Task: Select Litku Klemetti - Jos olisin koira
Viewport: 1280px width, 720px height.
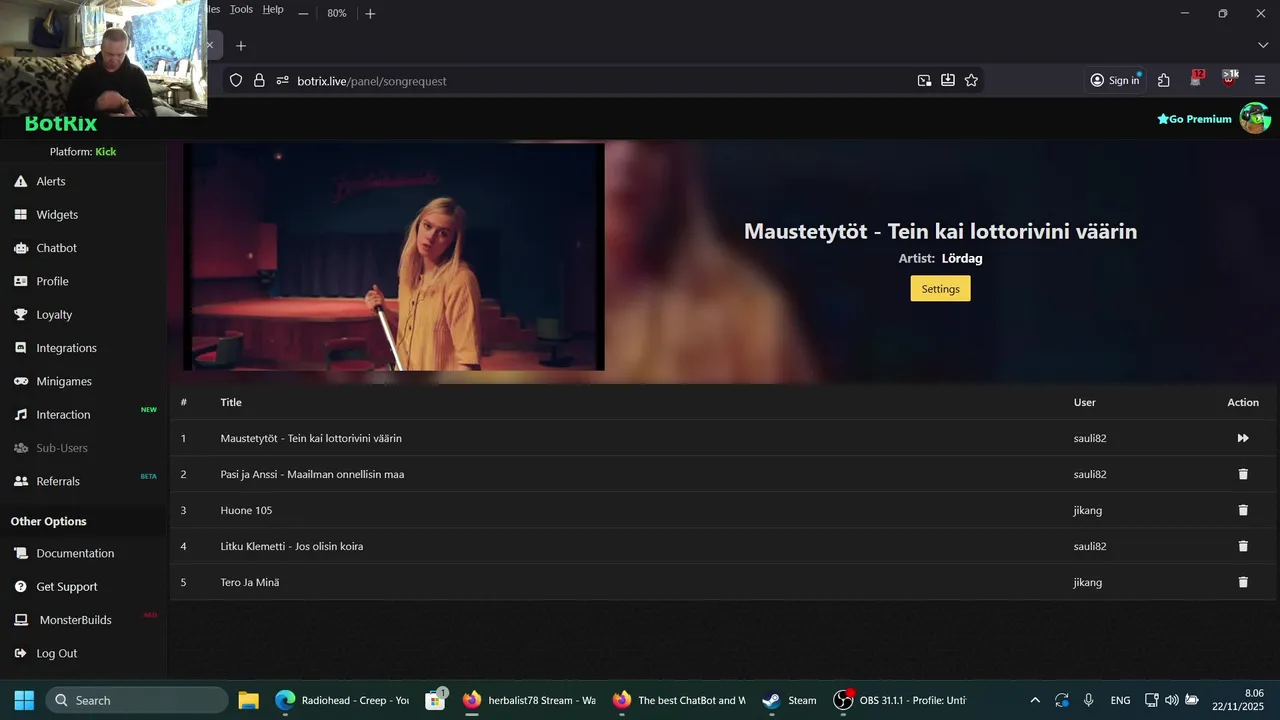Action: [x=292, y=546]
